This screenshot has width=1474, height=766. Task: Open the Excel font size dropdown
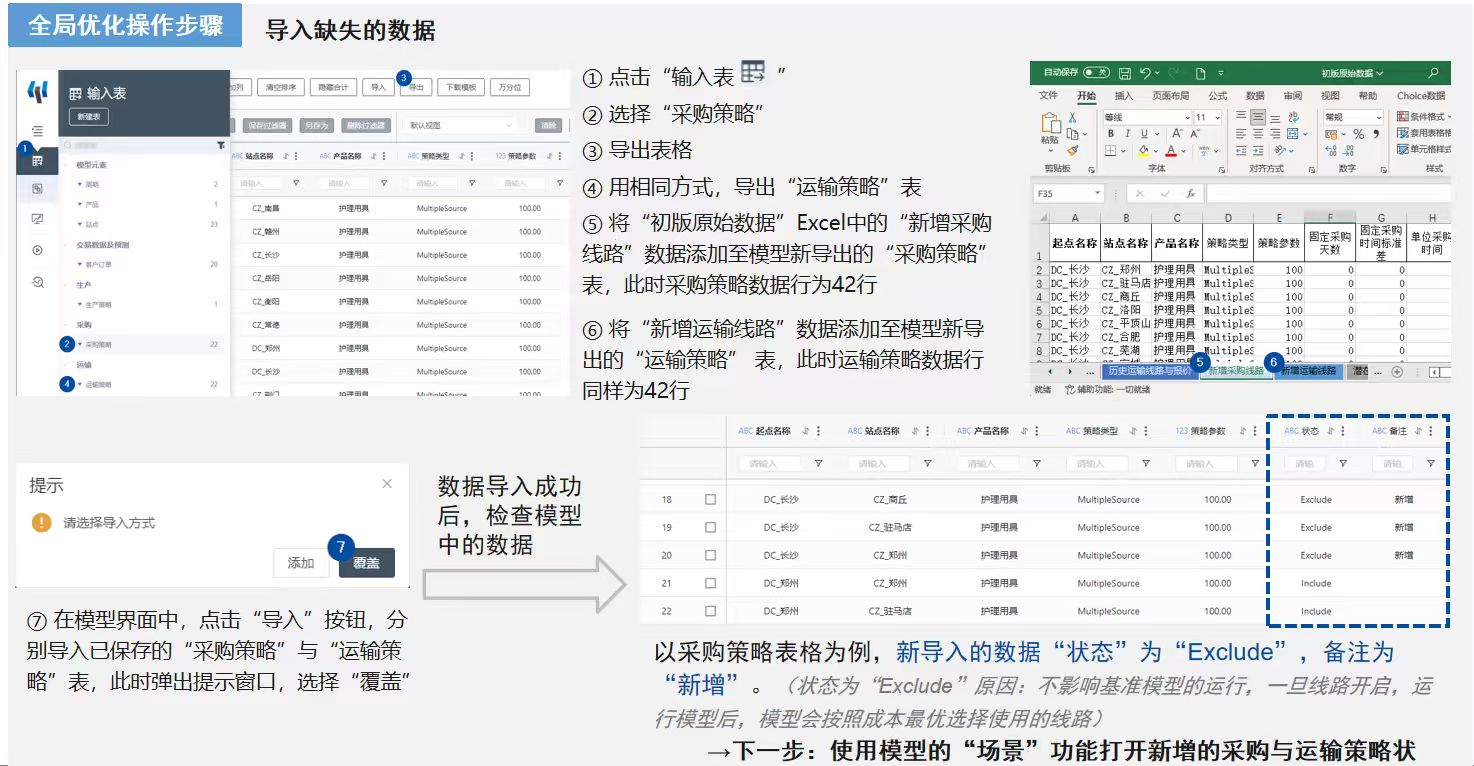(x=1216, y=117)
